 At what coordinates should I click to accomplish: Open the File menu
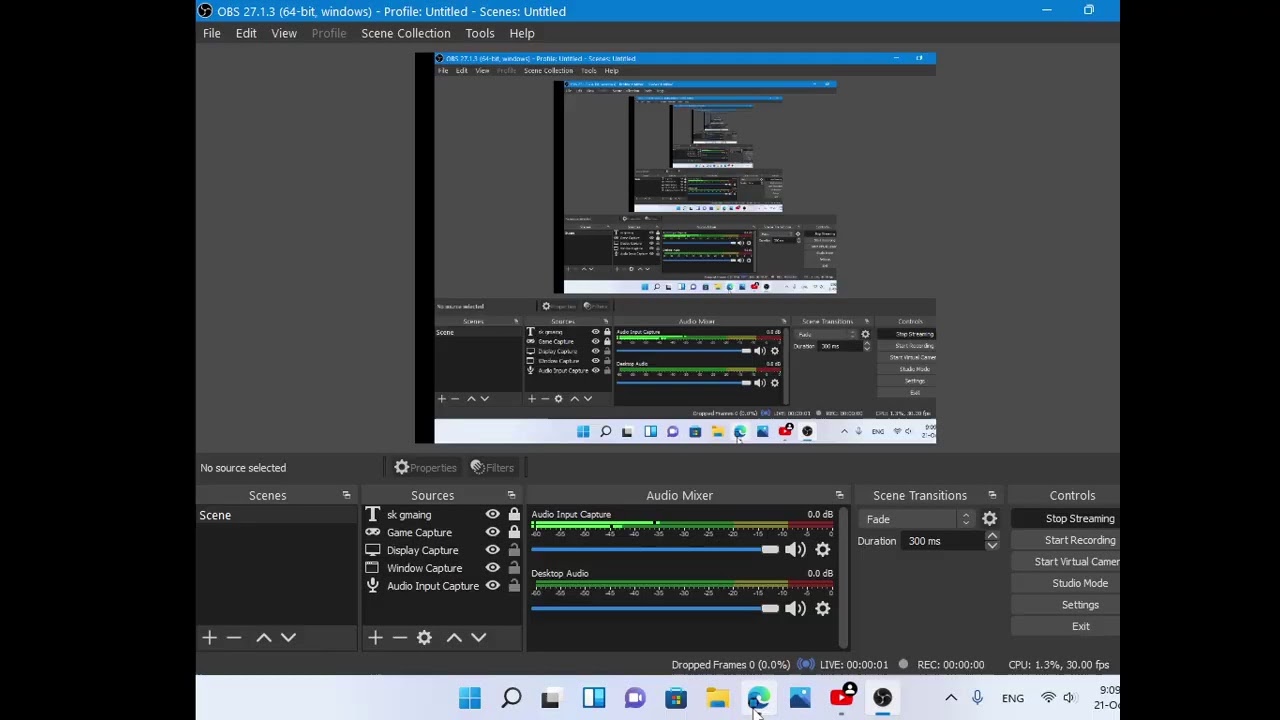point(212,33)
